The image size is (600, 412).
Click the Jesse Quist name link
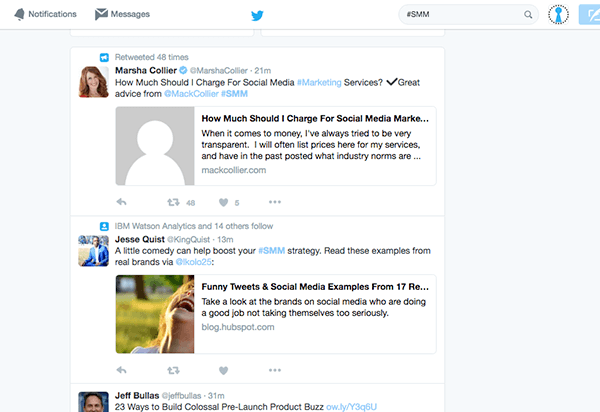[140, 239]
